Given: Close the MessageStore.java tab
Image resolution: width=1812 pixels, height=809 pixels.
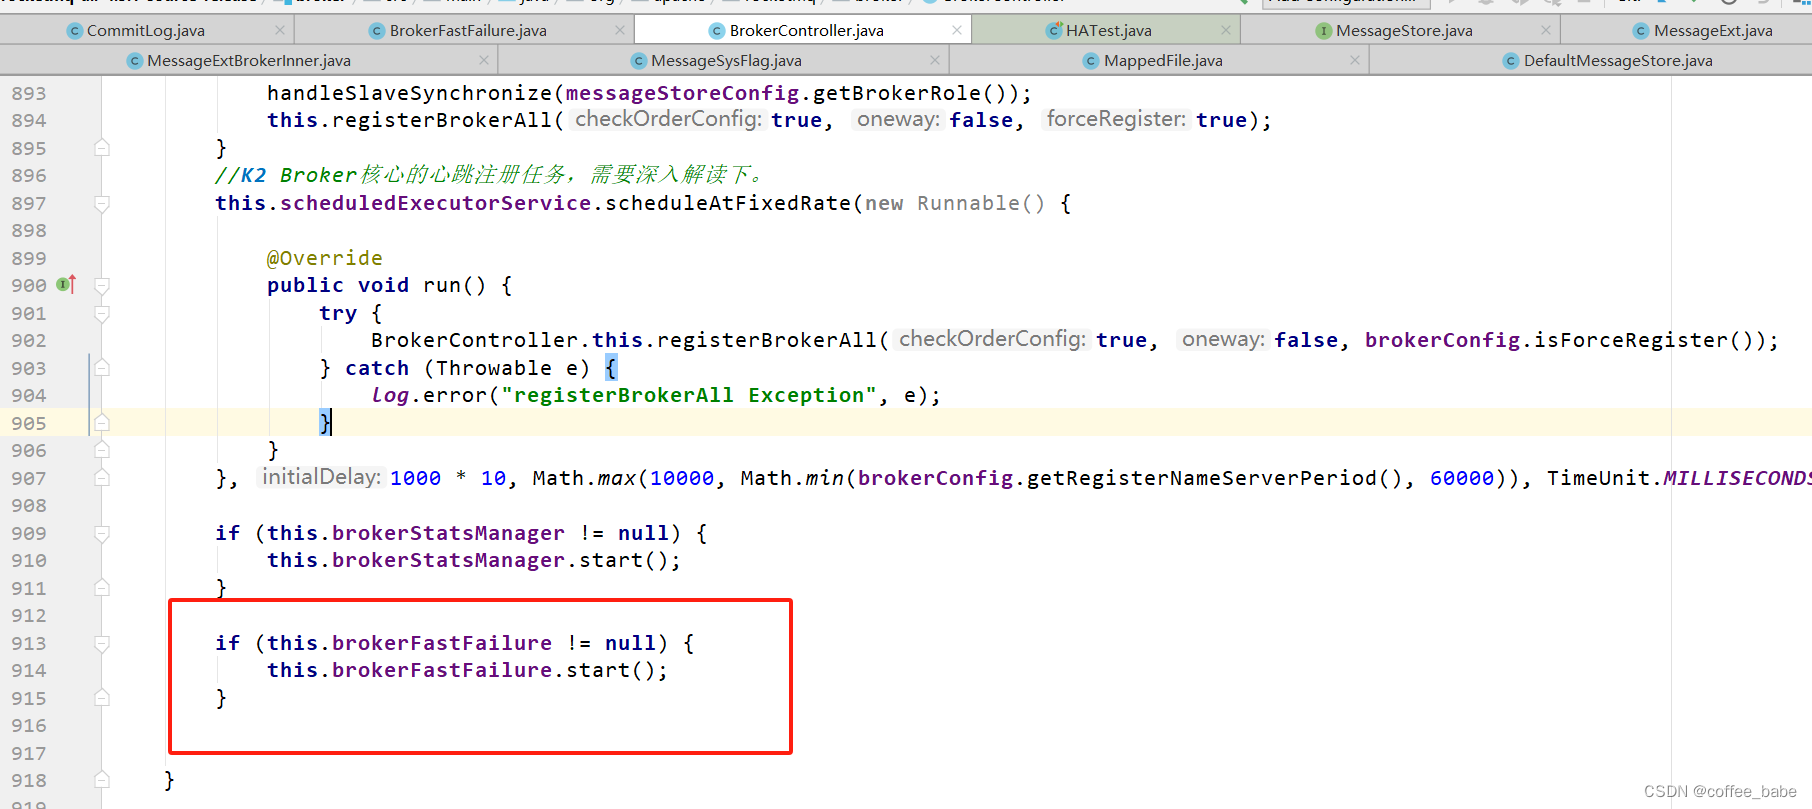Looking at the screenshot, I should [1546, 31].
